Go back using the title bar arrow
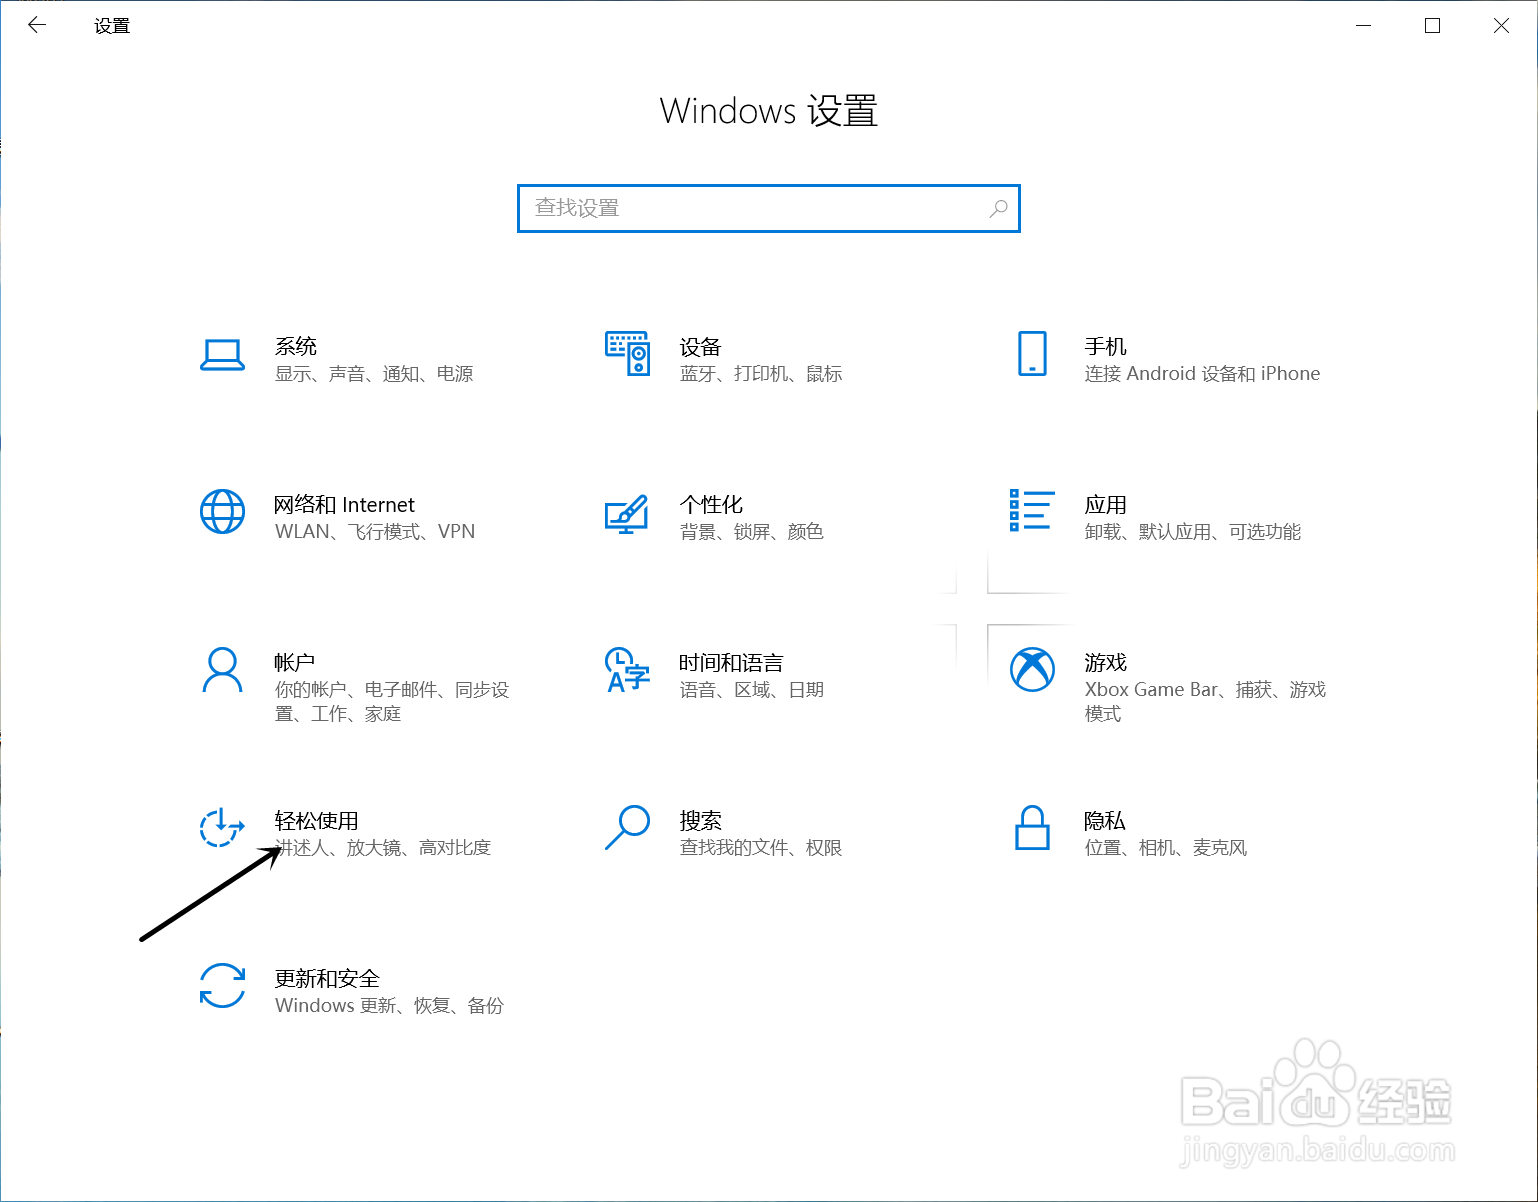1538x1202 pixels. (37, 25)
